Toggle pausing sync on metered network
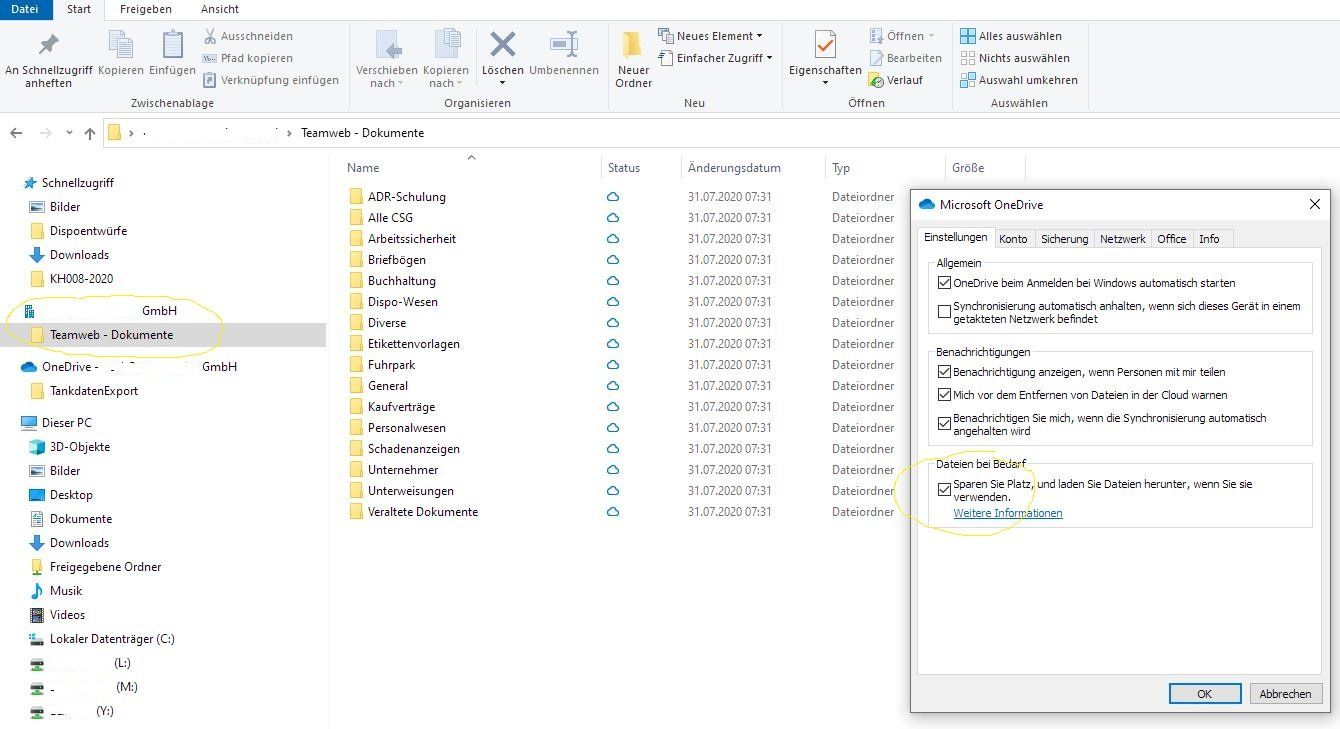The height and width of the screenshot is (729, 1340). click(944, 312)
